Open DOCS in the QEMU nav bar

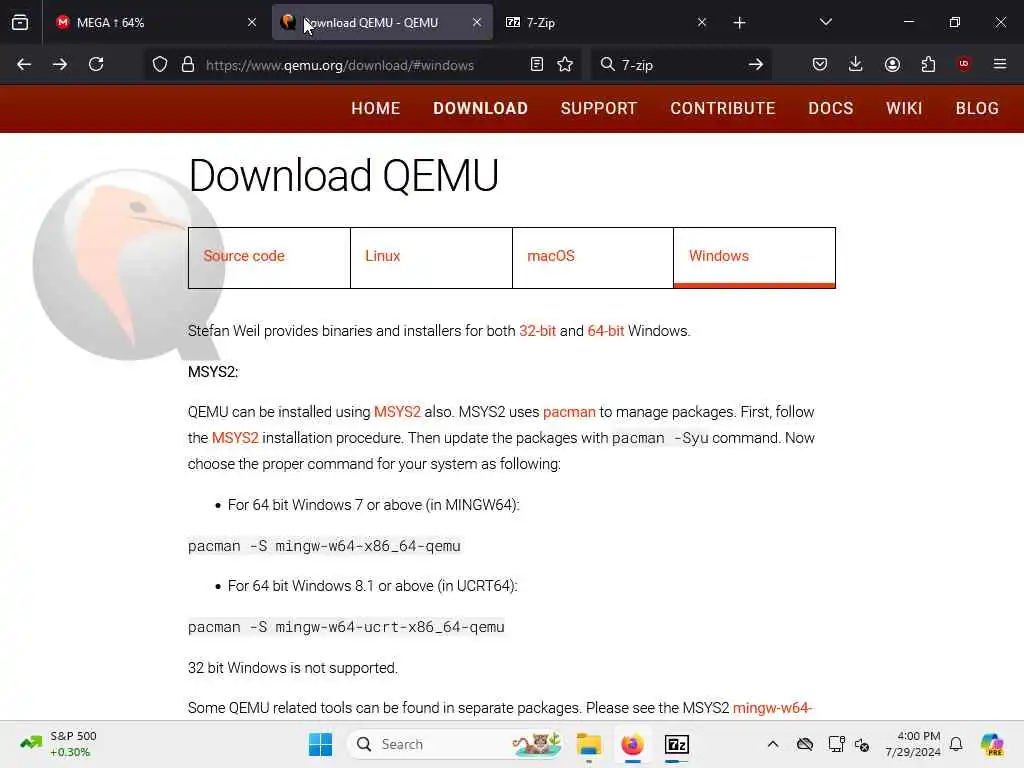click(831, 108)
